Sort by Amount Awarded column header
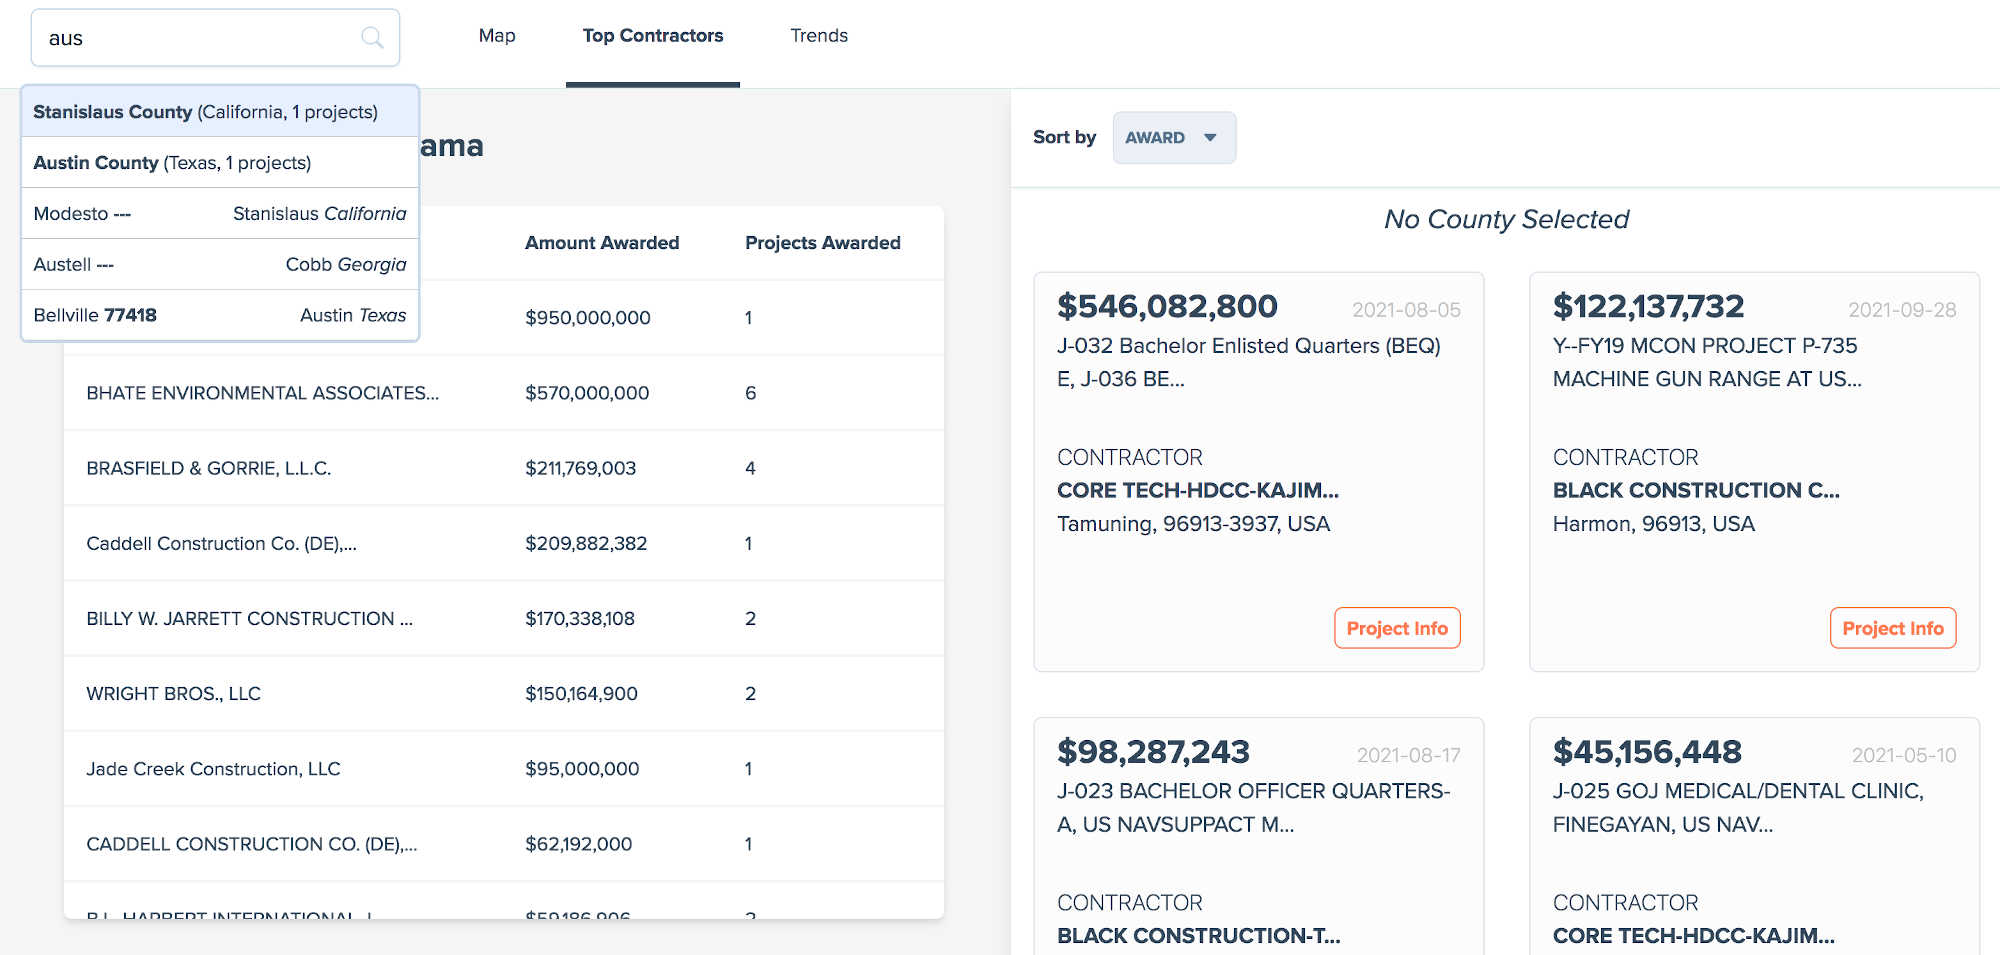 [x=601, y=243]
